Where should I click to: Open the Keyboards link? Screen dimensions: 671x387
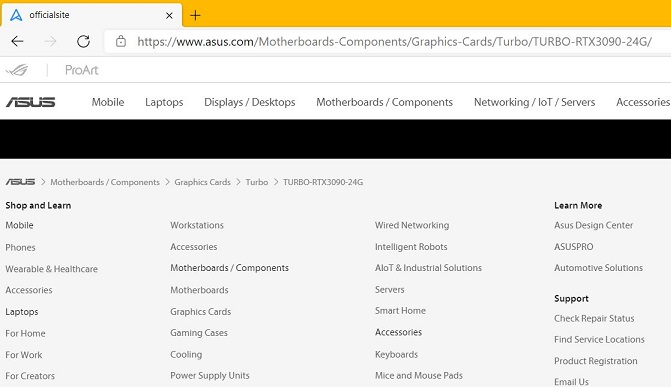tap(396, 354)
